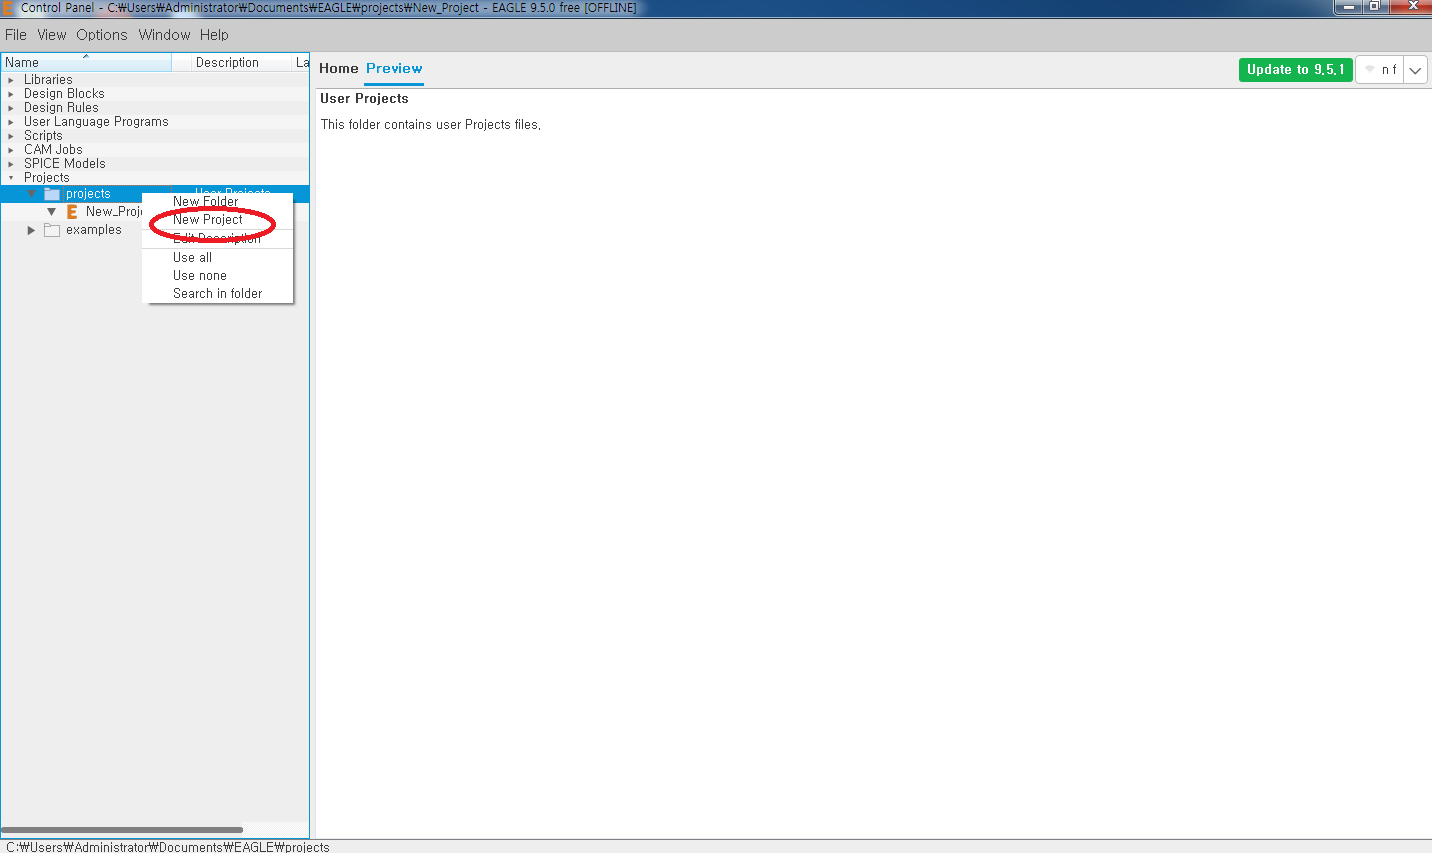The height and width of the screenshot is (853, 1432).
Task: Select the User Language Programs item
Action: (x=96, y=122)
